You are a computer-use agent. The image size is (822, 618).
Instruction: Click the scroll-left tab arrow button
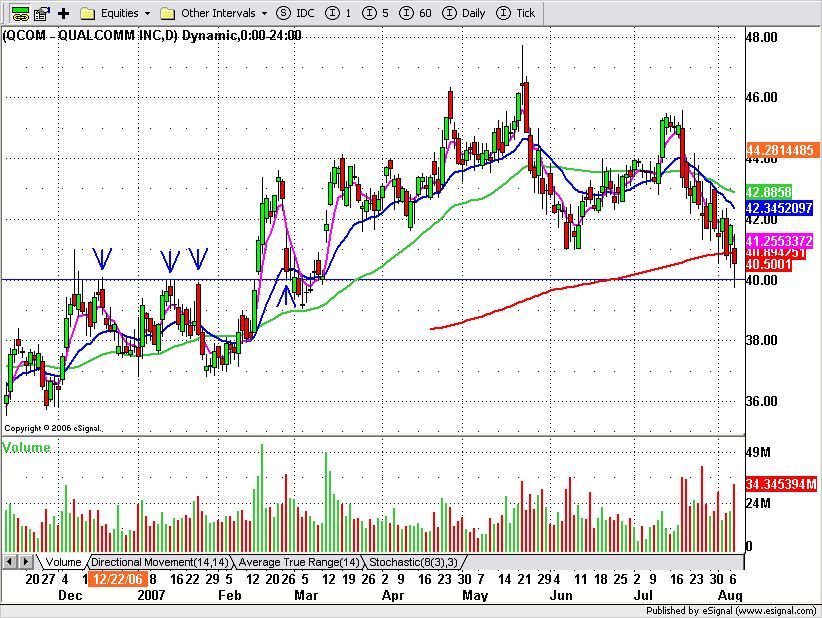click(x=9, y=562)
